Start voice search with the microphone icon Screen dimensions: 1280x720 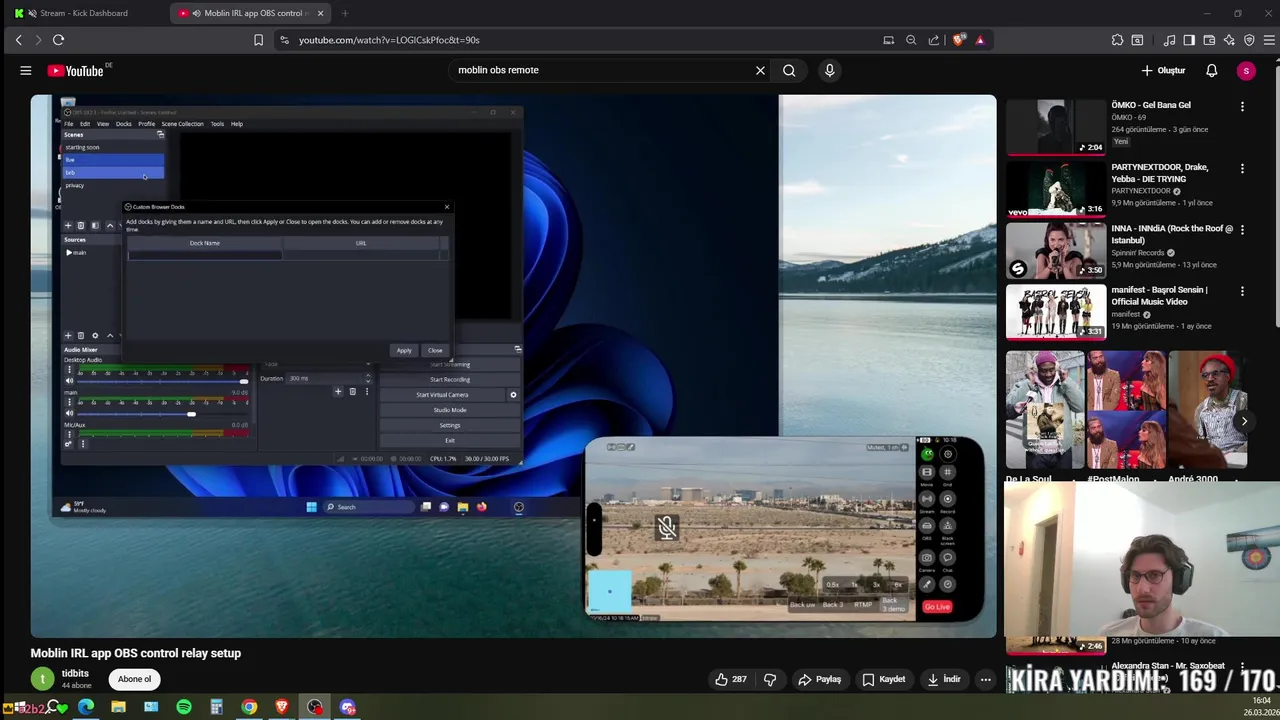[829, 70]
